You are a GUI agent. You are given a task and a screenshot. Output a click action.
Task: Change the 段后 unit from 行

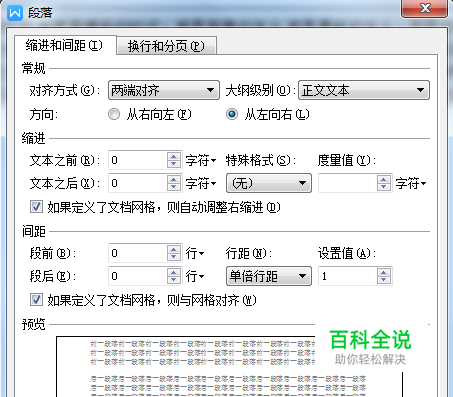[x=195, y=276]
